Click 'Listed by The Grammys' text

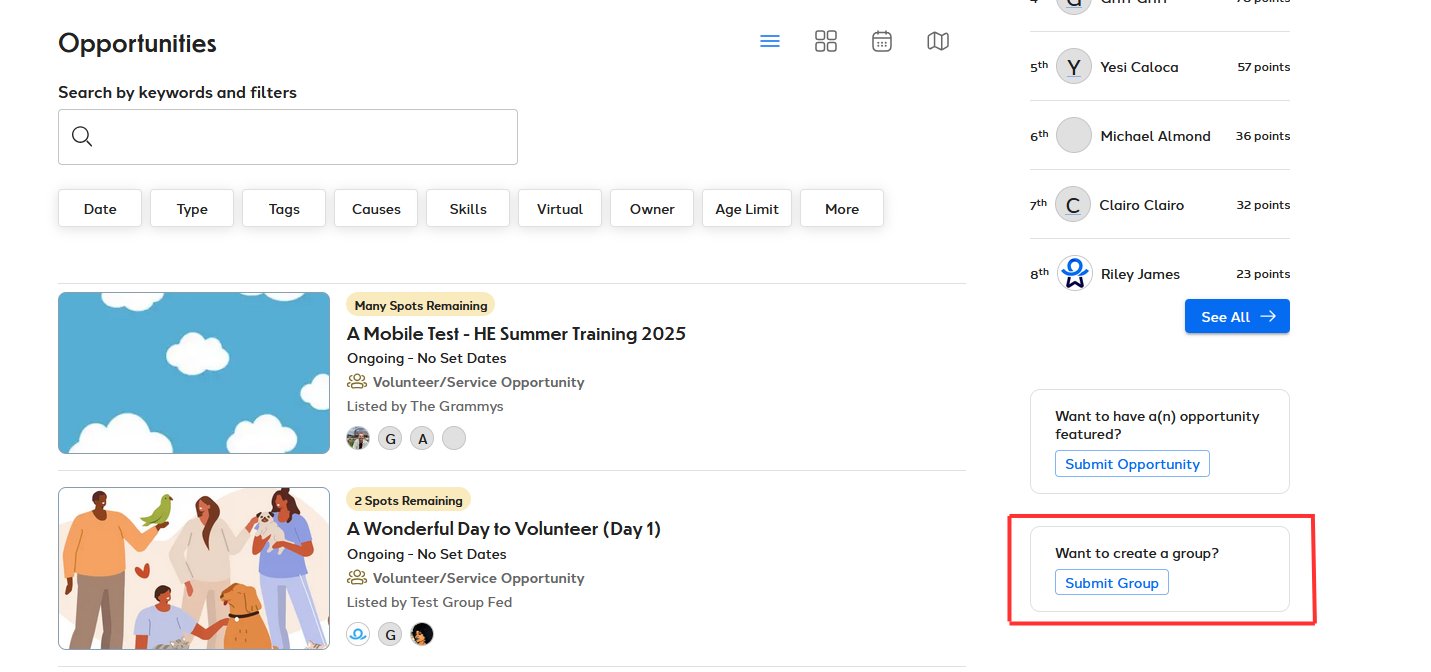click(425, 406)
